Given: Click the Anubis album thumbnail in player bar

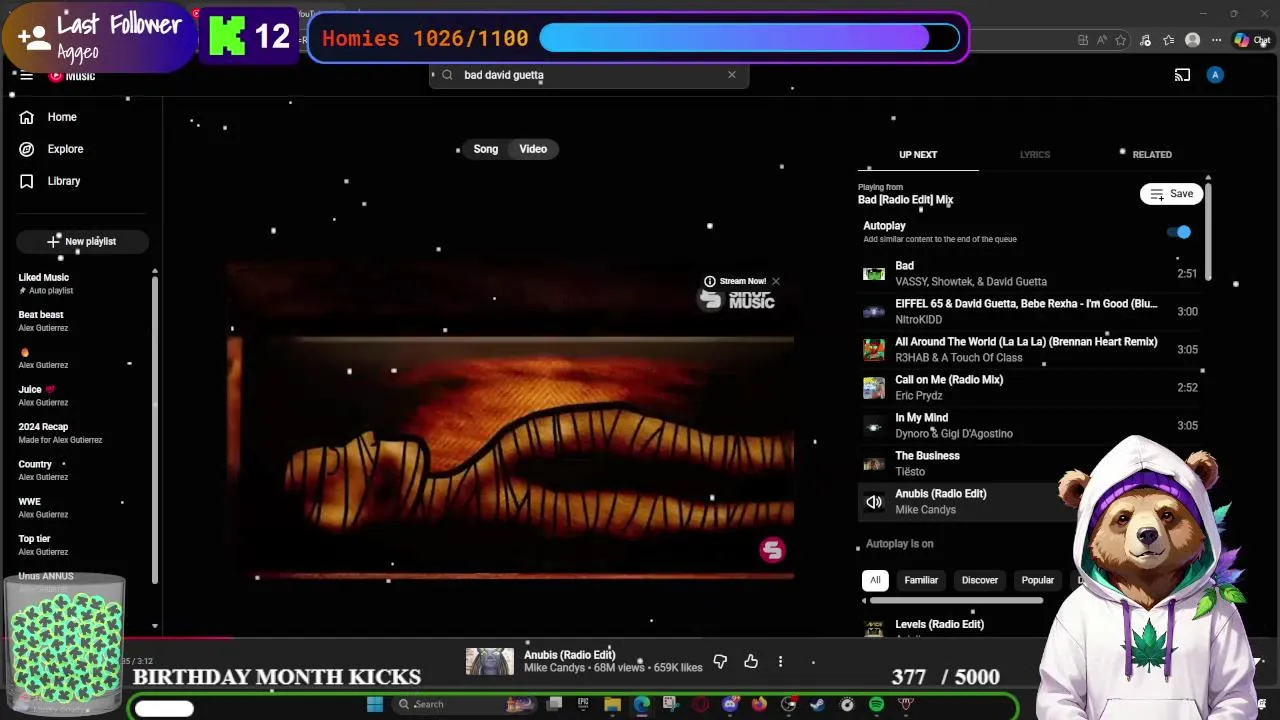Looking at the screenshot, I should point(489,662).
